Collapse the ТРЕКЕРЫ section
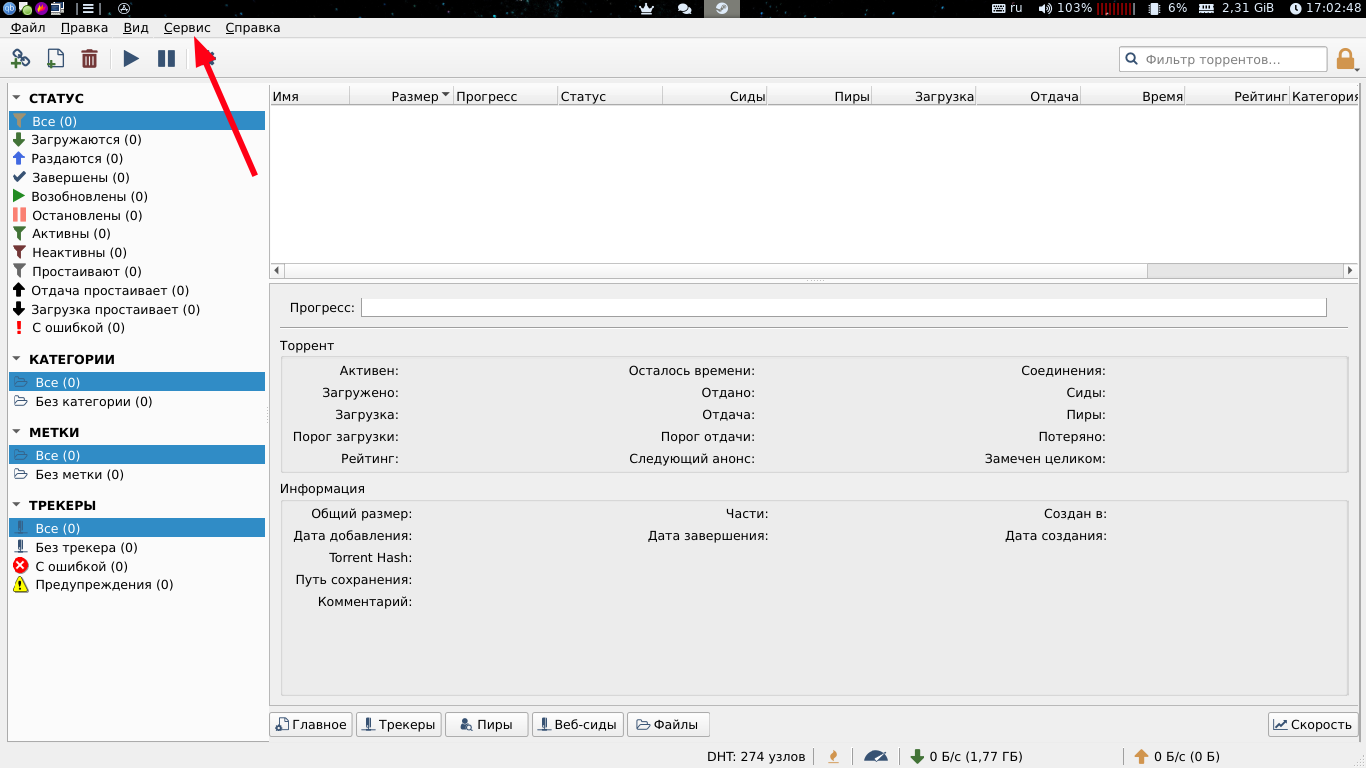Viewport: 1366px width, 768px height. (16, 505)
